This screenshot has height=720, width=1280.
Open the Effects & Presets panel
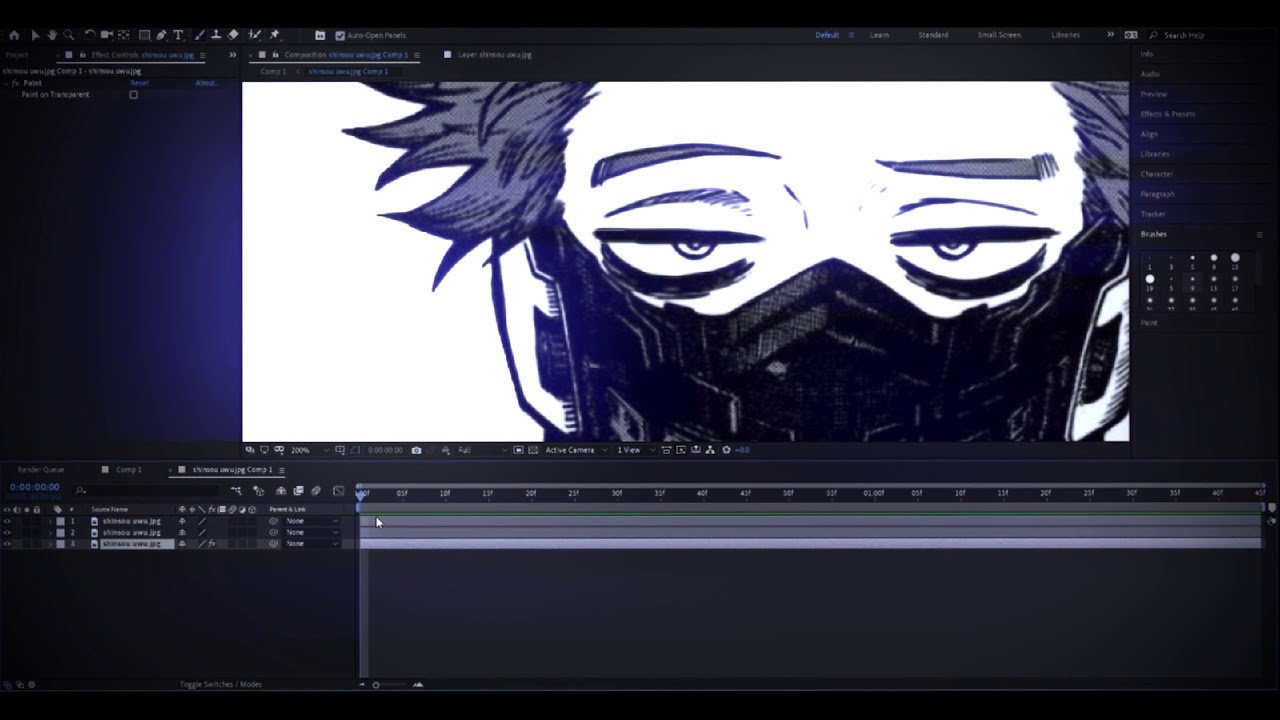[x=1167, y=114]
